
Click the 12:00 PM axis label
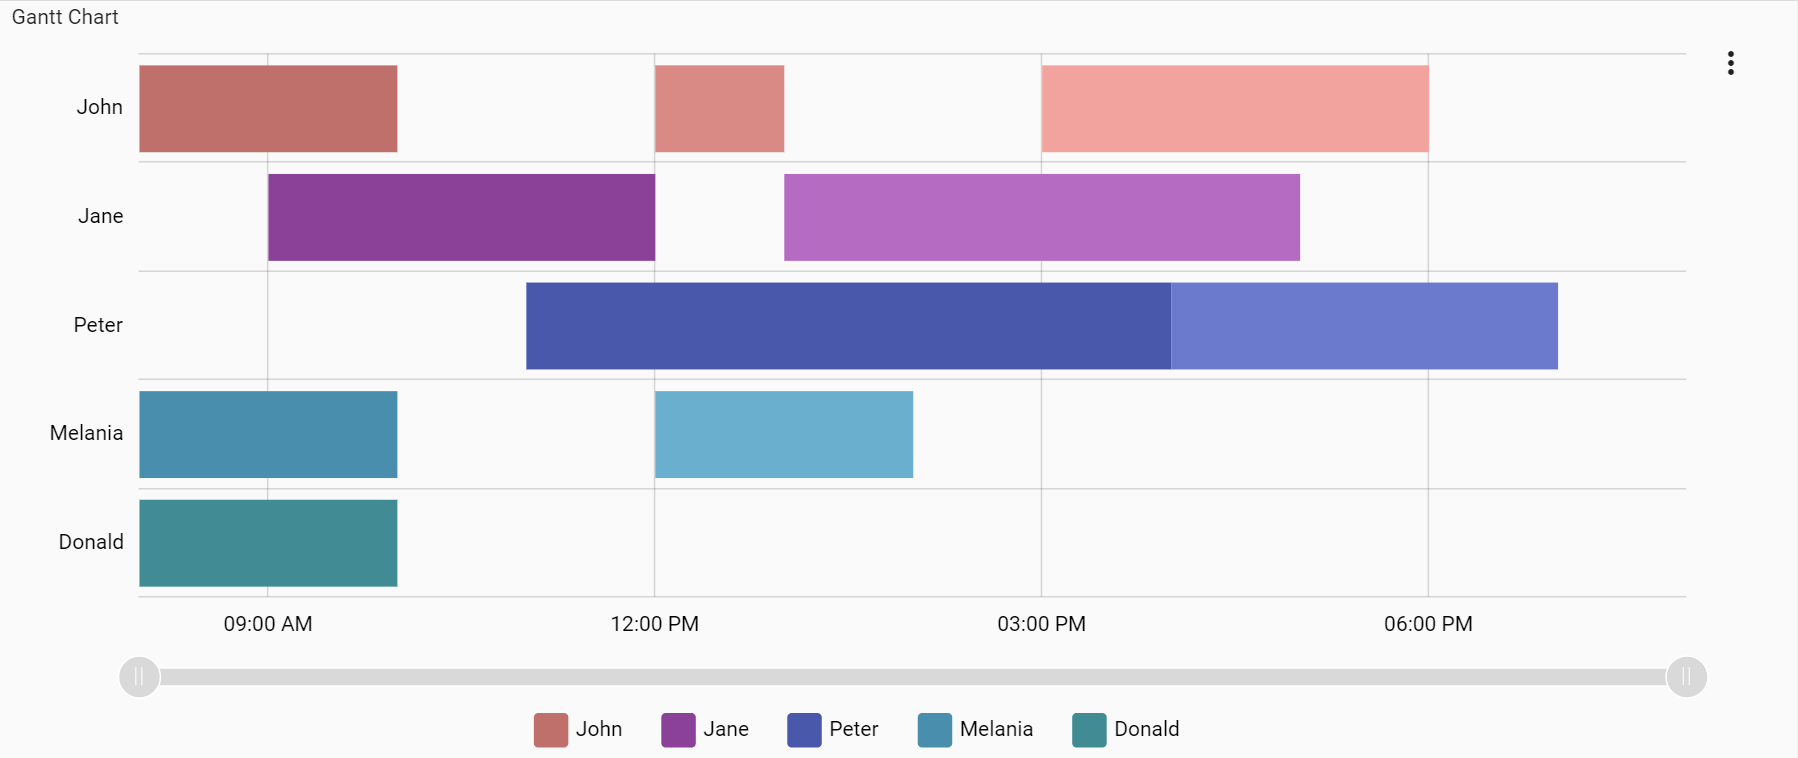pyautogui.click(x=654, y=624)
